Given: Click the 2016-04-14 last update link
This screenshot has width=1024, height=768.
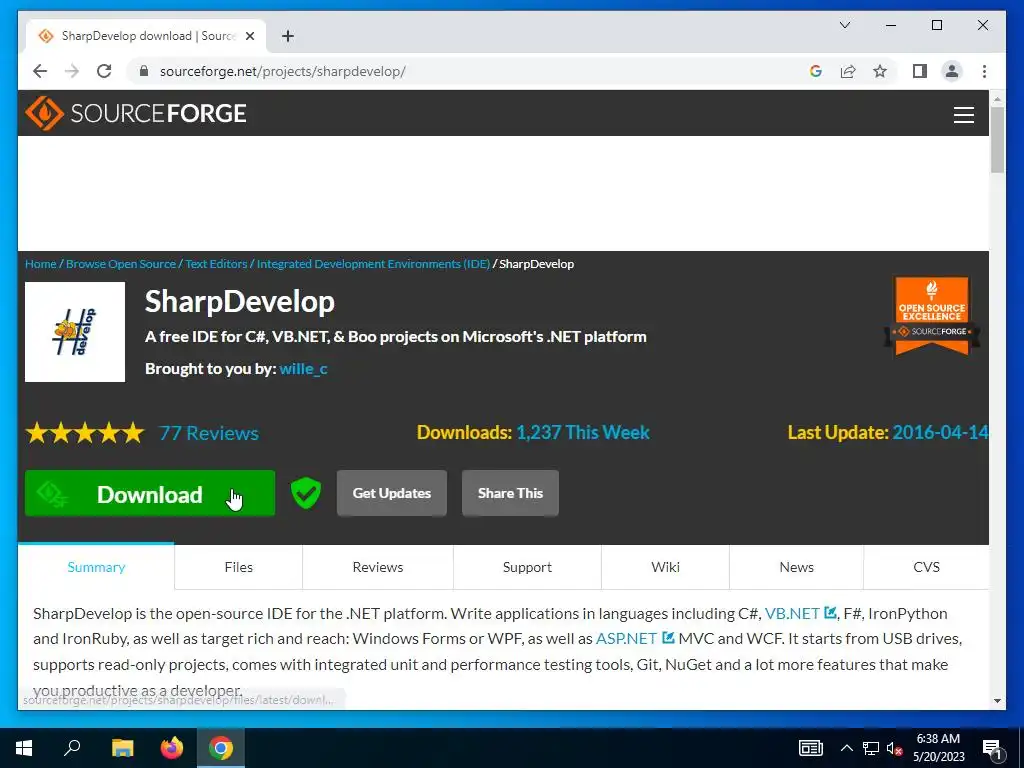Looking at the screenshot, I should pos(940,432).
